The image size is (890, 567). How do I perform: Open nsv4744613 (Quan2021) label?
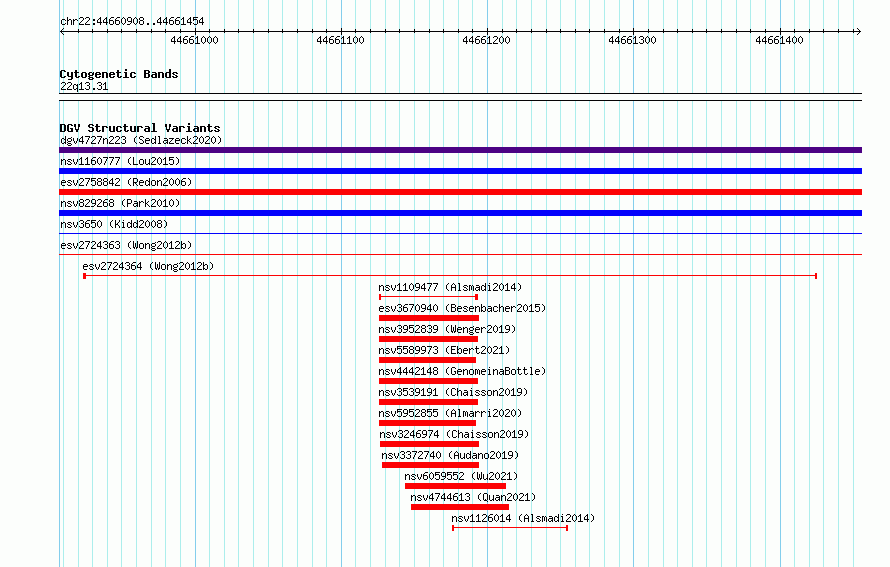tap(473, 497)
